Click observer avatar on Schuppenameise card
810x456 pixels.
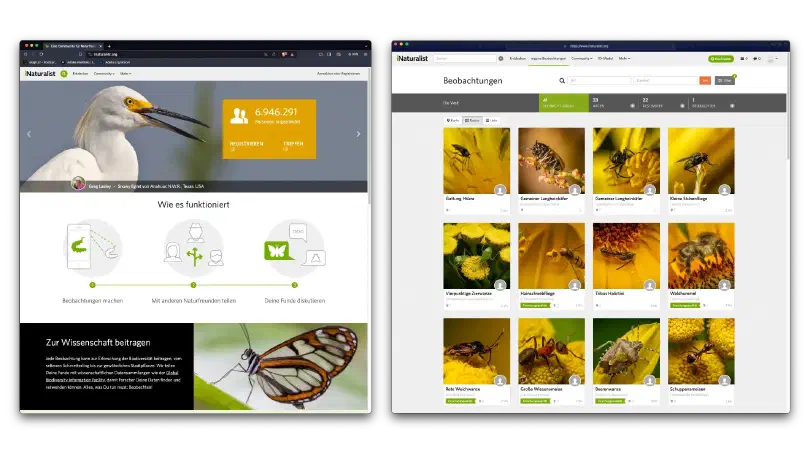pos(724,381)
